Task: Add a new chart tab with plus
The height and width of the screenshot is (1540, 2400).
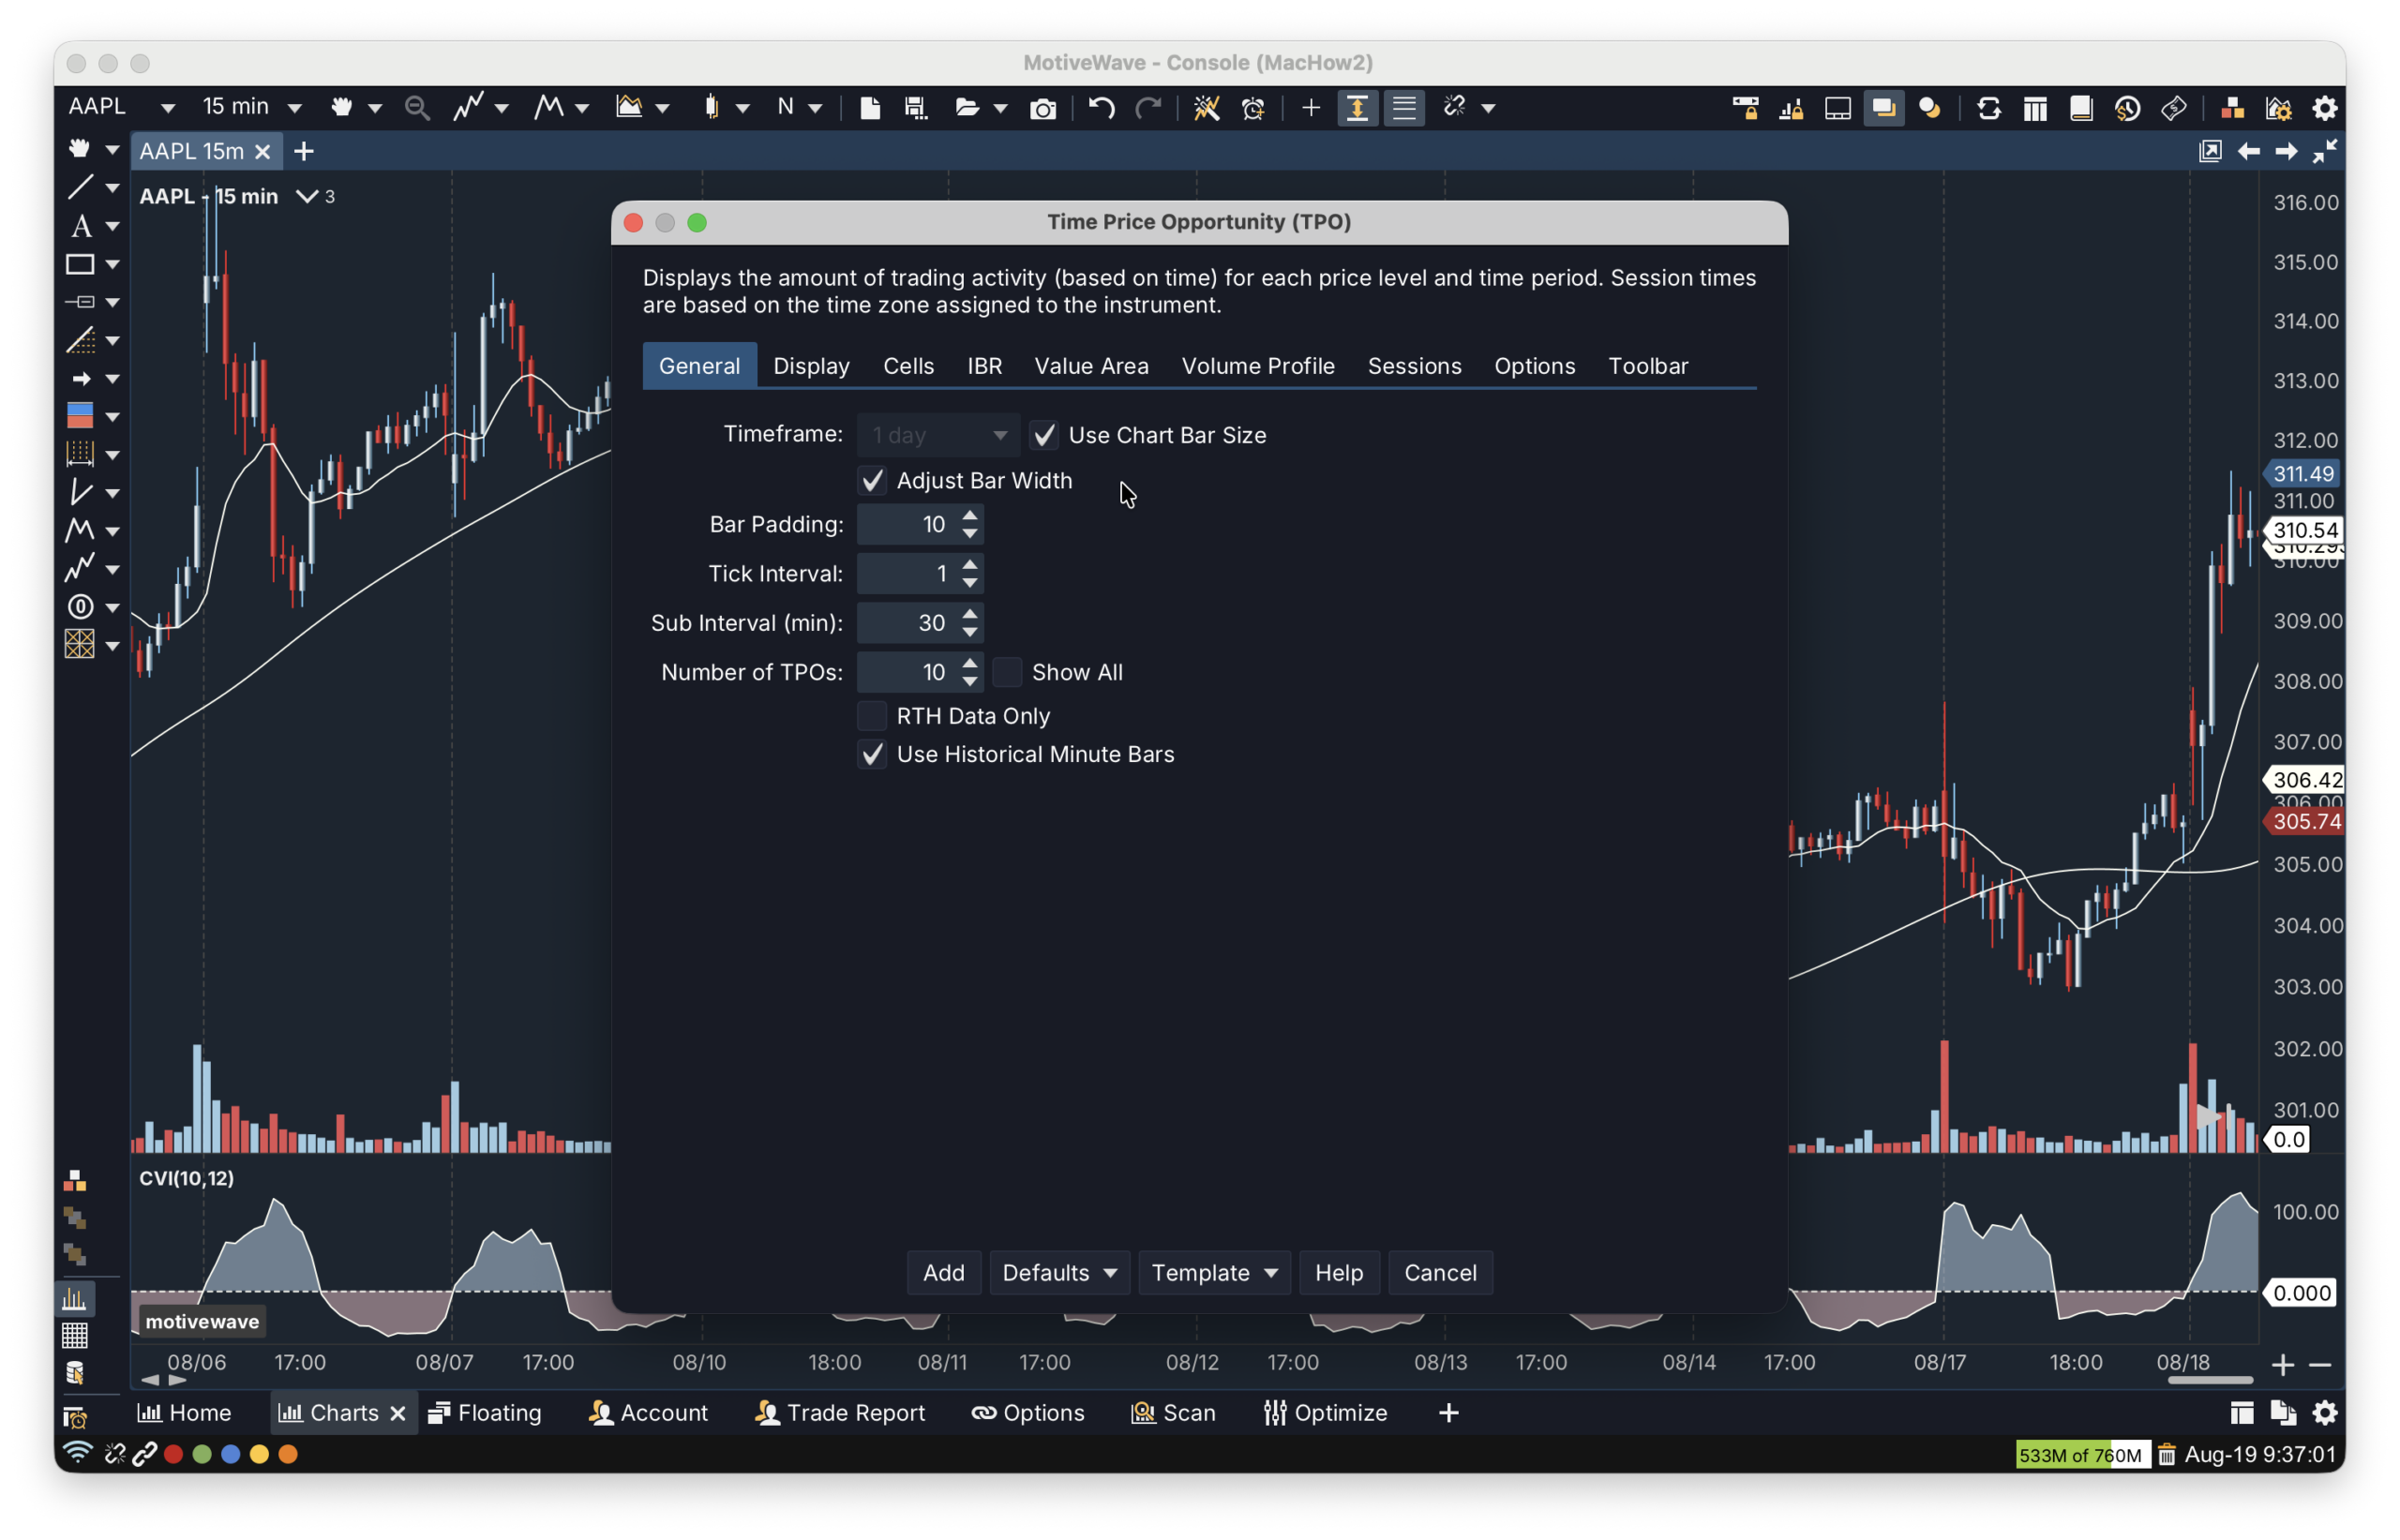Action: pos(304,151)
